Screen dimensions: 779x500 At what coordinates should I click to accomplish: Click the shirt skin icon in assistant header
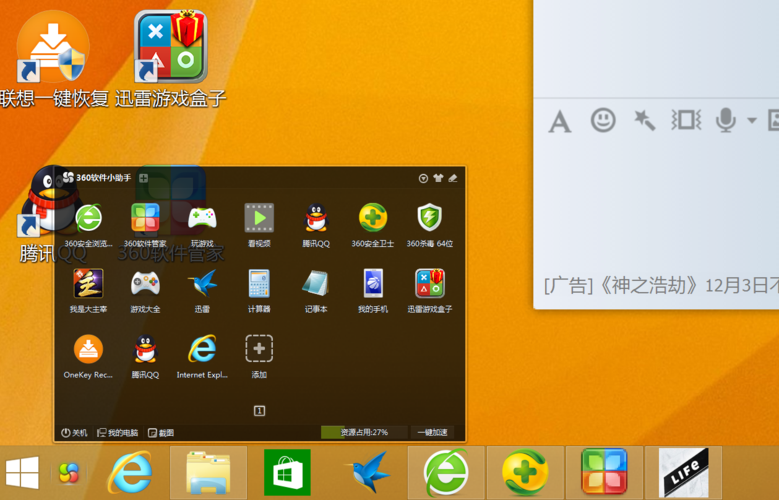(x=438, y=178)
